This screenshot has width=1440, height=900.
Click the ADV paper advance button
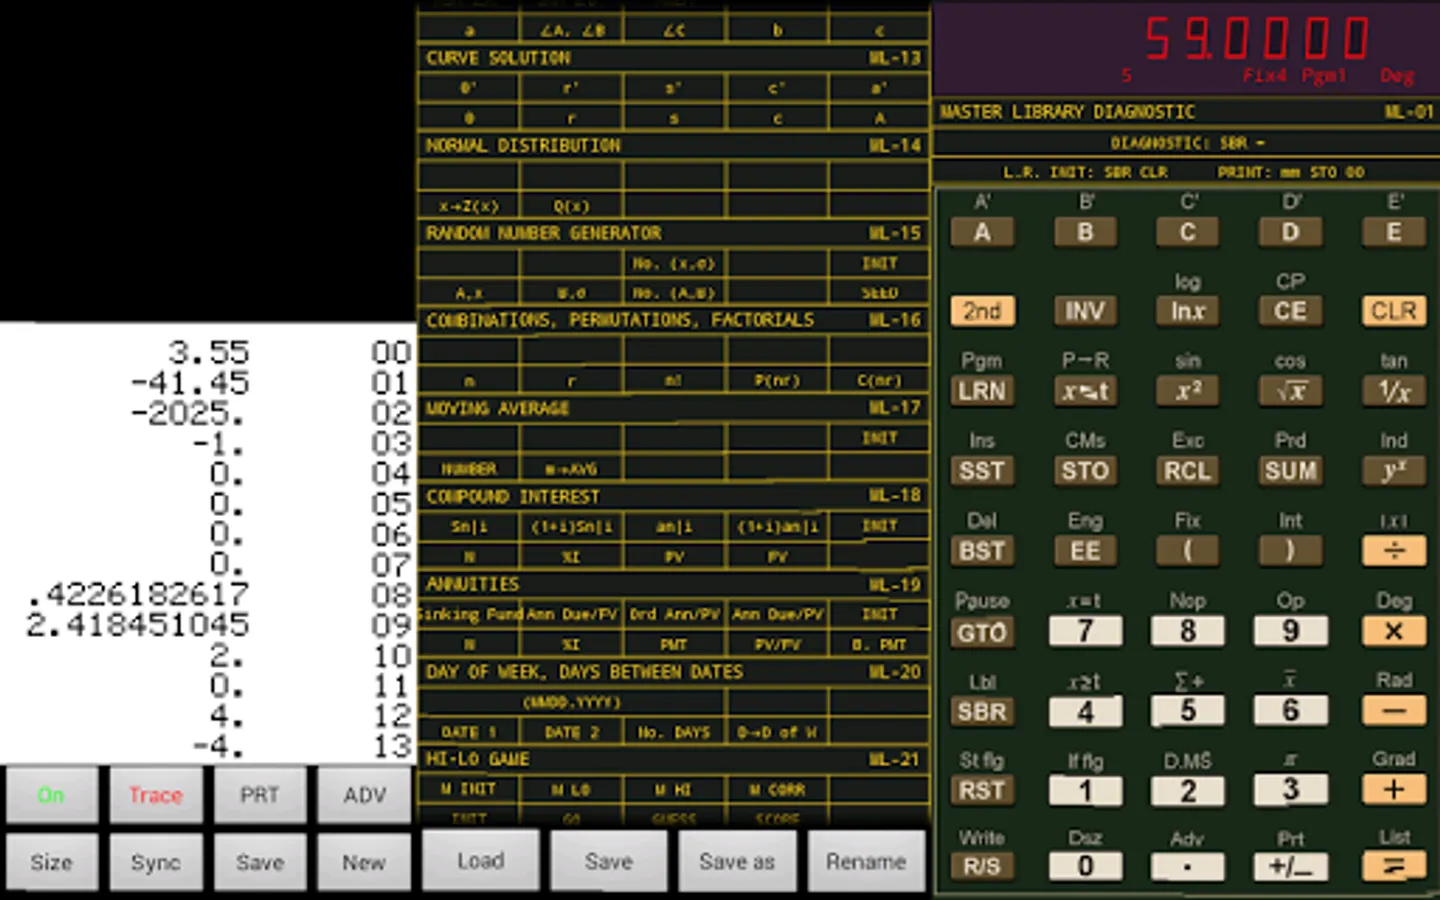coord(364,795)
